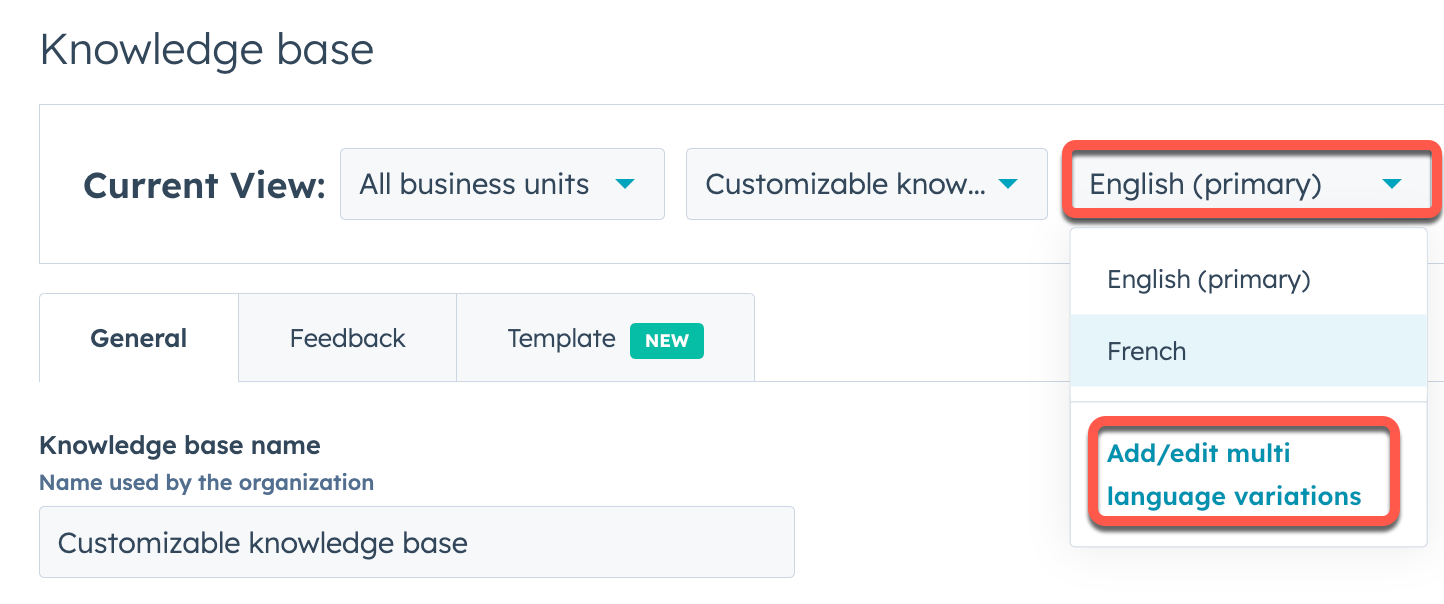This screenshot has width=1444, height=604.
Task: Click the "Current View" label
Action: [x=203, y=184]
